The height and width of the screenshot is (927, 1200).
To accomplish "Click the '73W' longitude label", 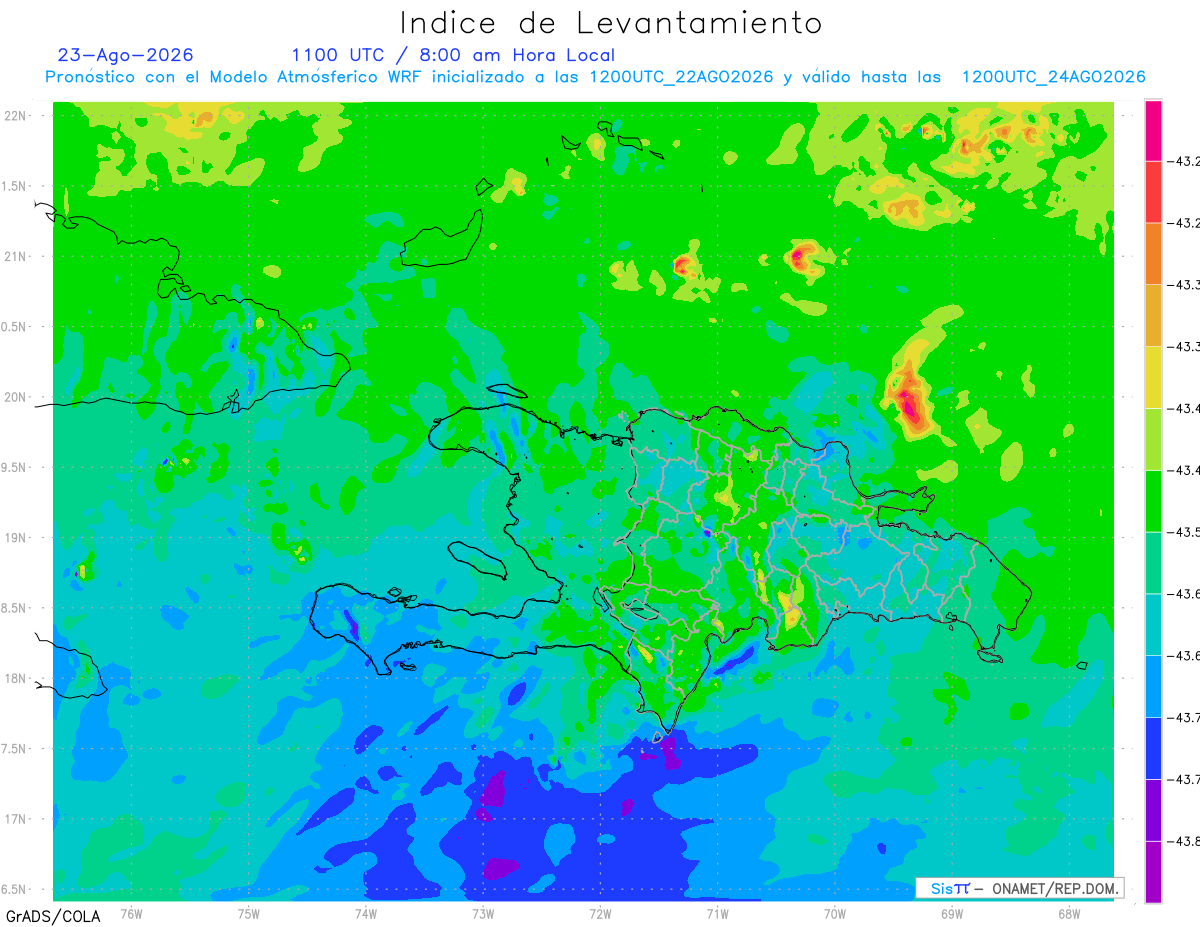I will tap(483, 913).
